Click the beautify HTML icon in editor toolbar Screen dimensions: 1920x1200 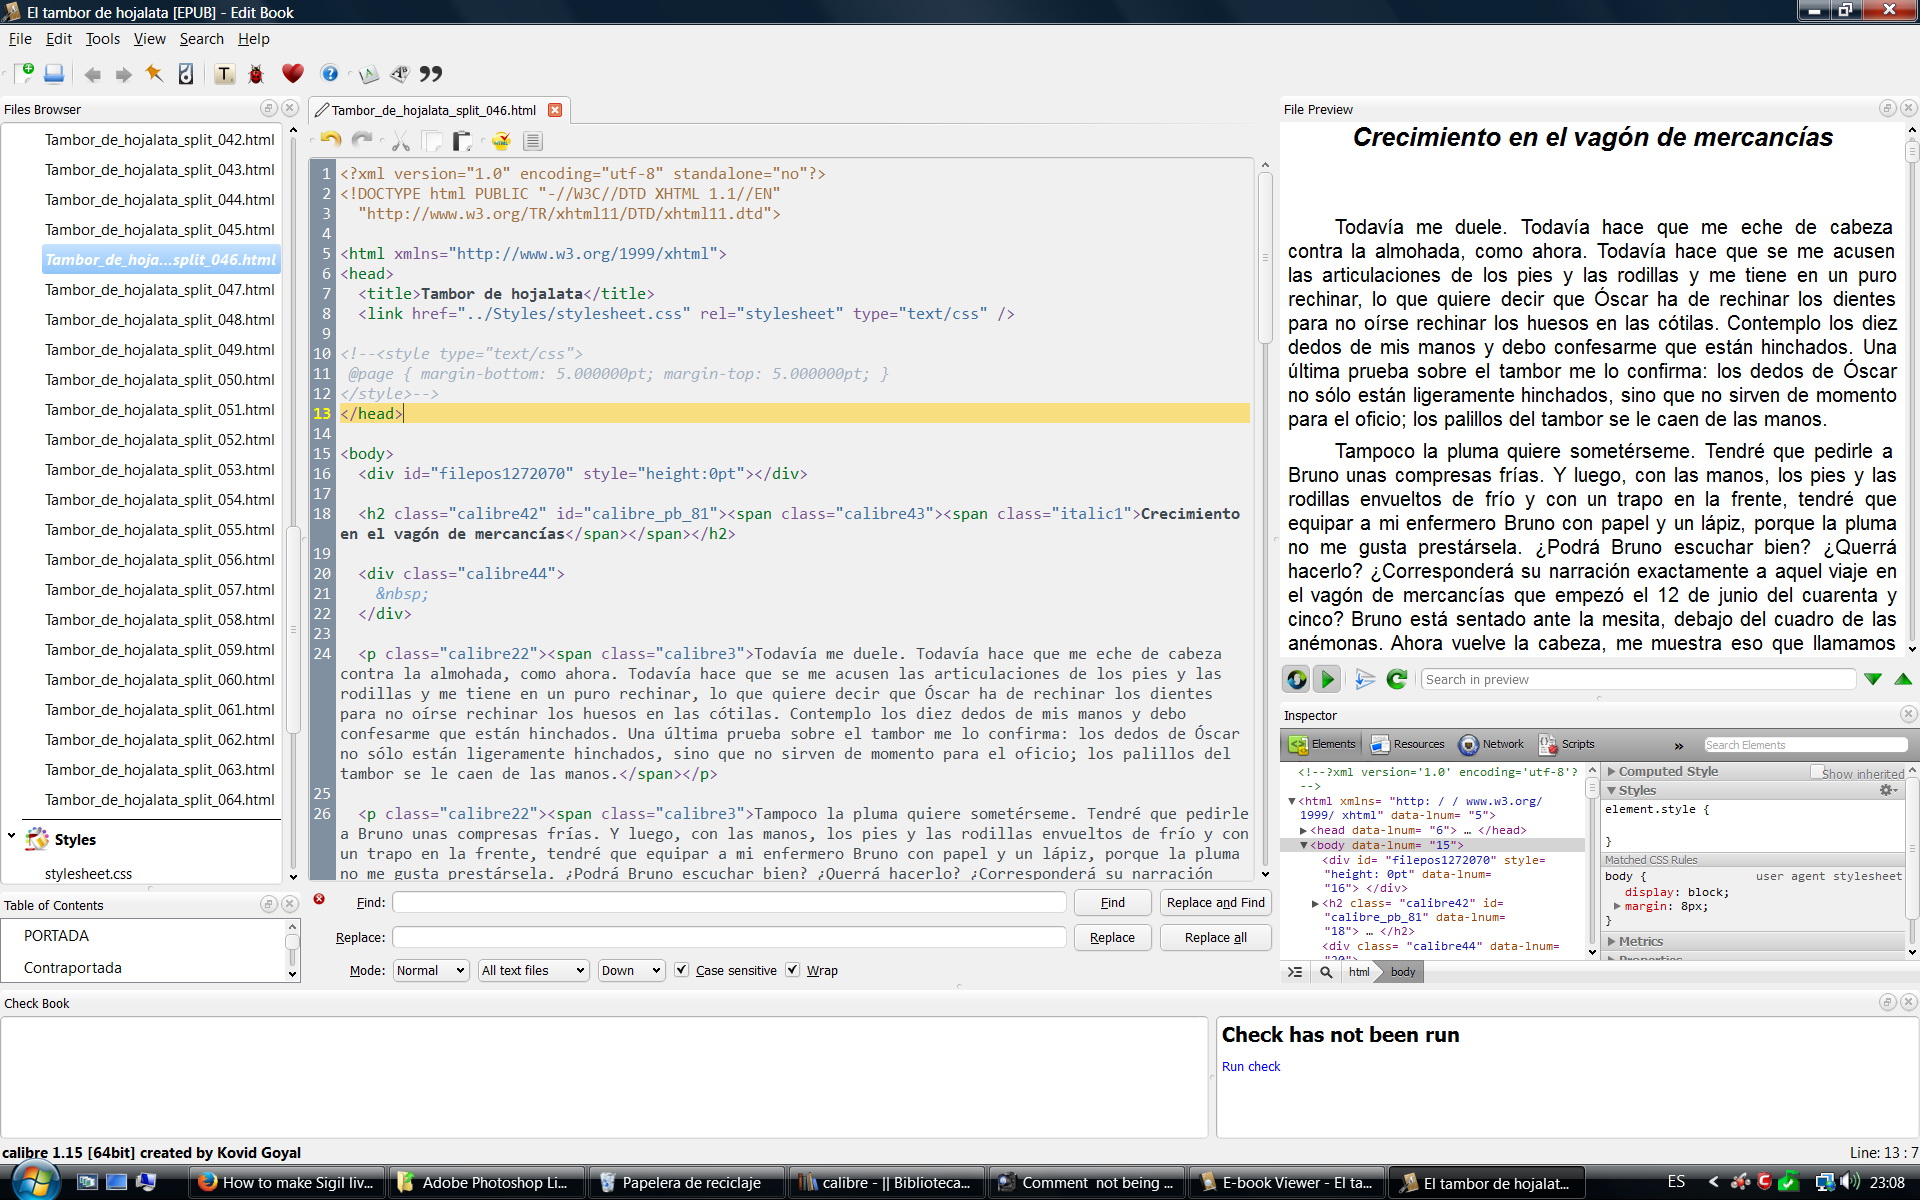533,141
